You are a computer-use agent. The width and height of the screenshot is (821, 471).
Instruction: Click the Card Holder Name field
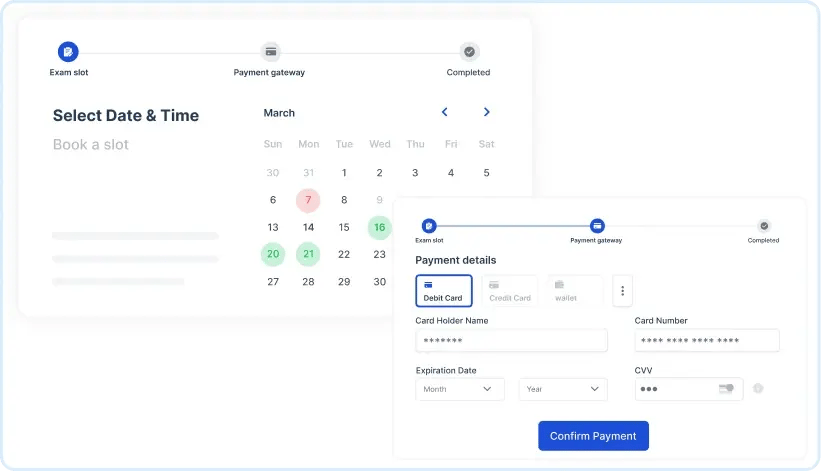click(x=512, y=341)
